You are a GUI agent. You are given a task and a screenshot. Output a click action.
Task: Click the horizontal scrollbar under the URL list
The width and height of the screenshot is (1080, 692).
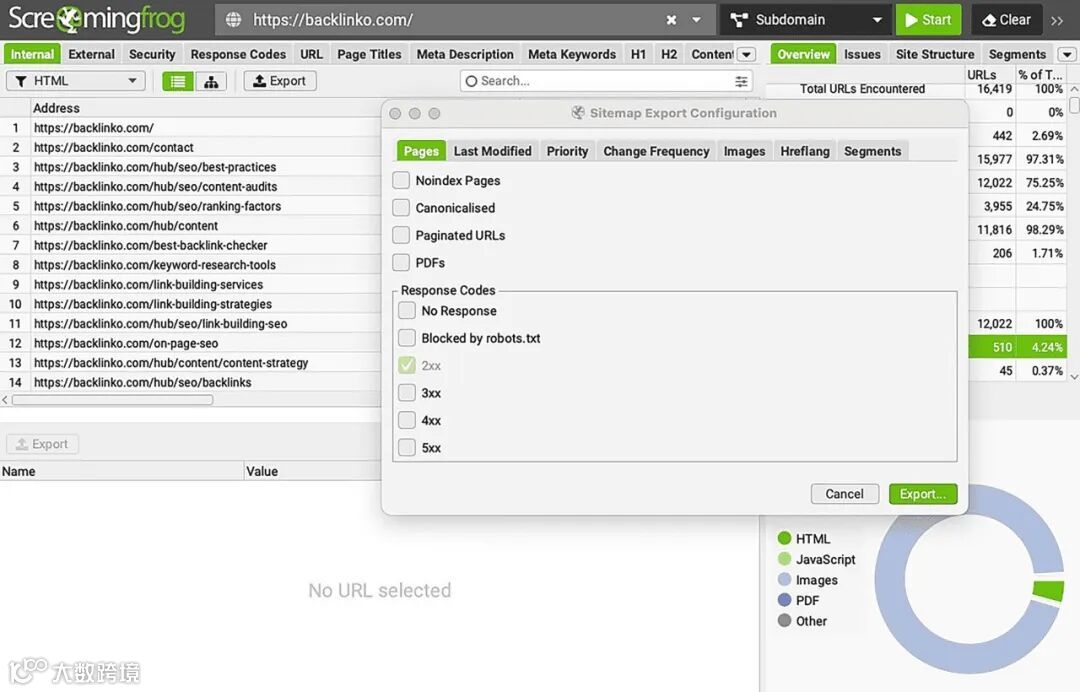point(112,399)
